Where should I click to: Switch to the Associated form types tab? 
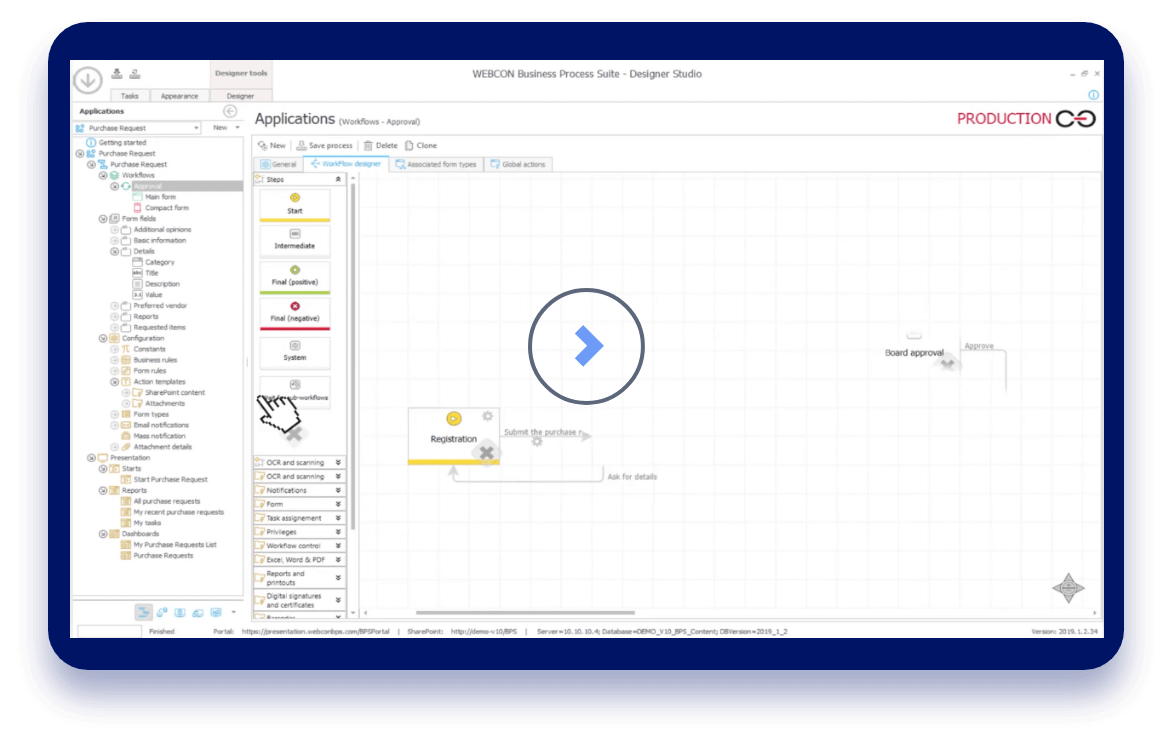(435, 164)
